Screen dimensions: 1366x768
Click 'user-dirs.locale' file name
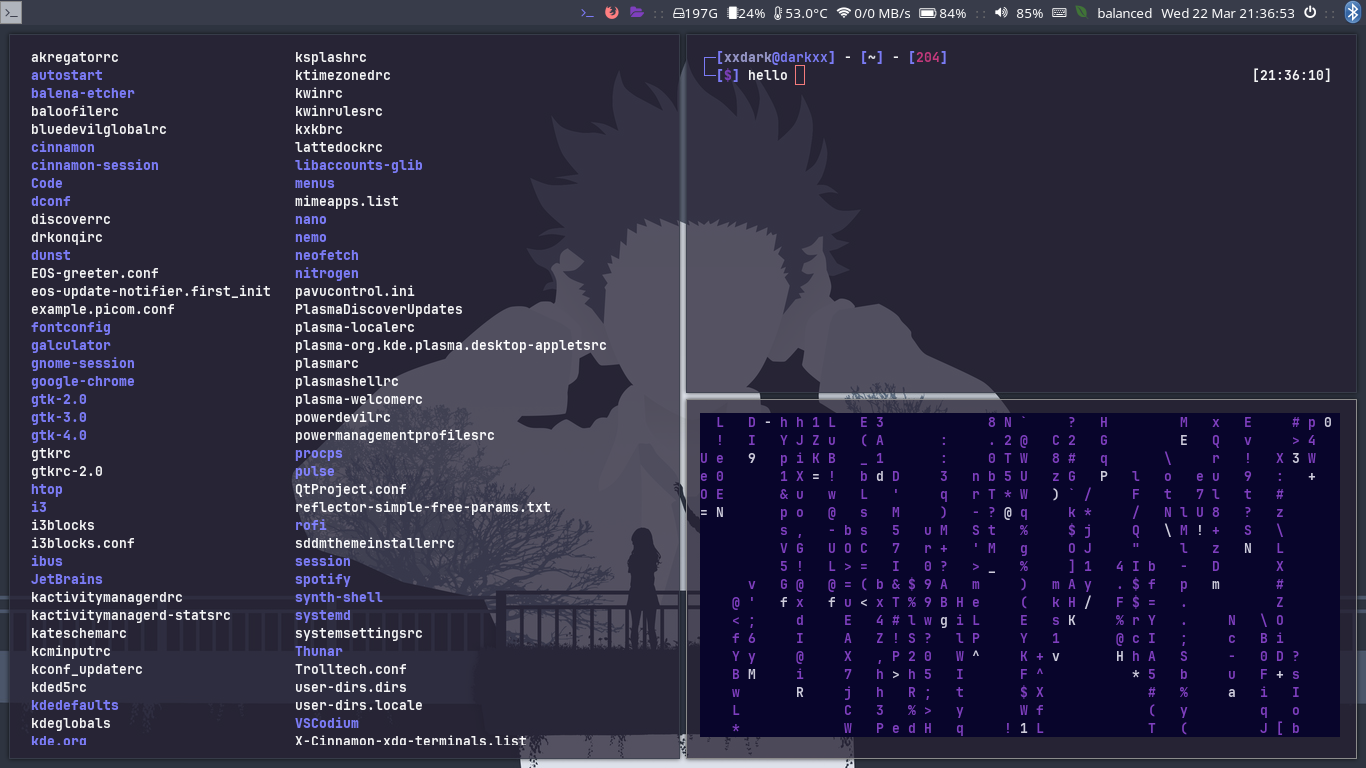pyautogui.click(x=359, y=705)
